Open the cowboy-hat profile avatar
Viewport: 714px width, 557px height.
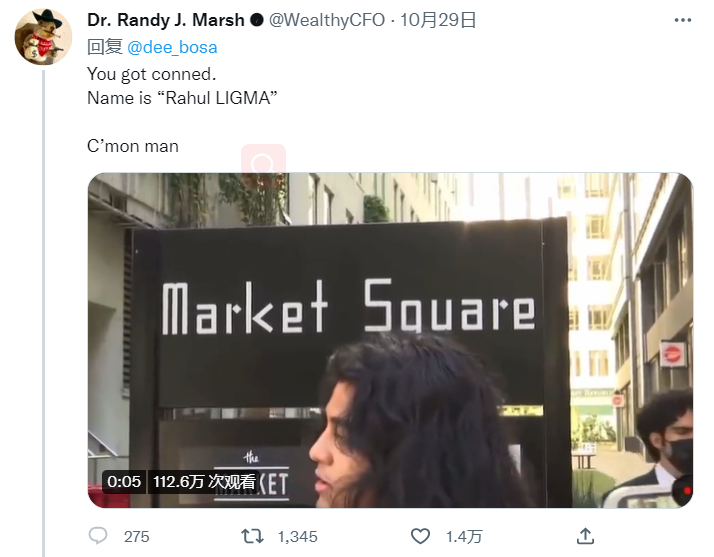click(x=43, y=37)
